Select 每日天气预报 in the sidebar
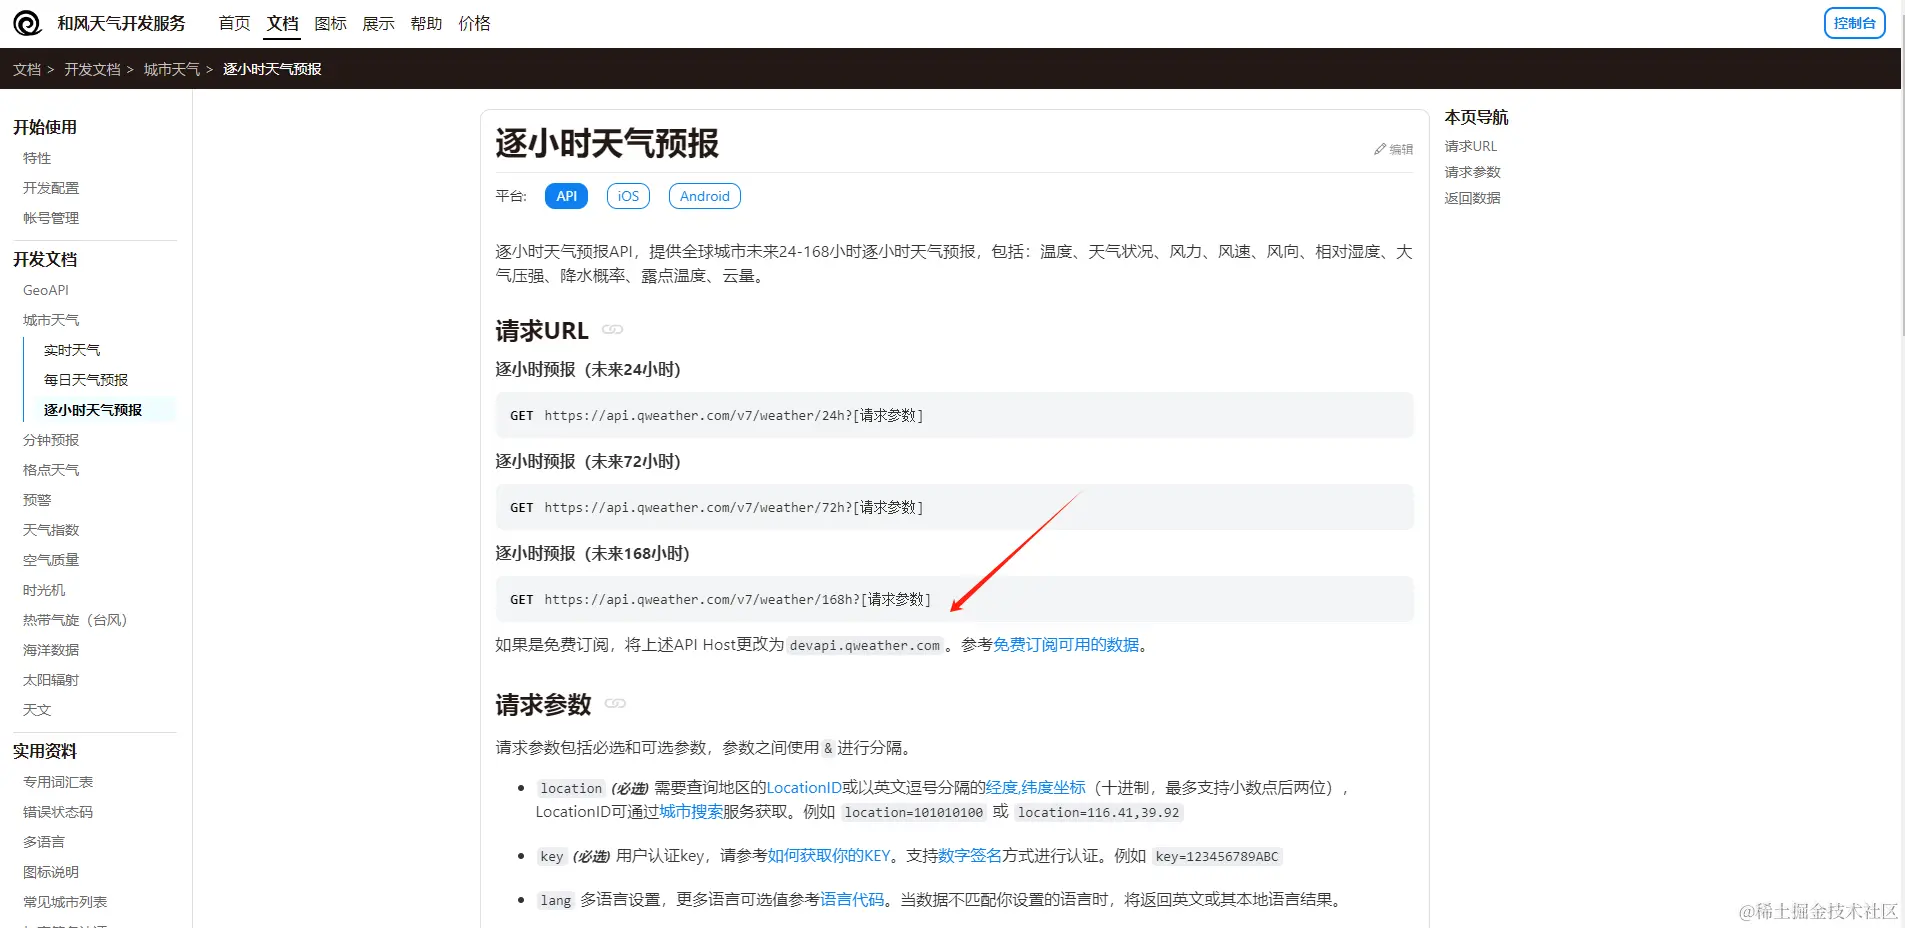The width and height of the screenshot is (1905, 928). (x=85, y=379)
